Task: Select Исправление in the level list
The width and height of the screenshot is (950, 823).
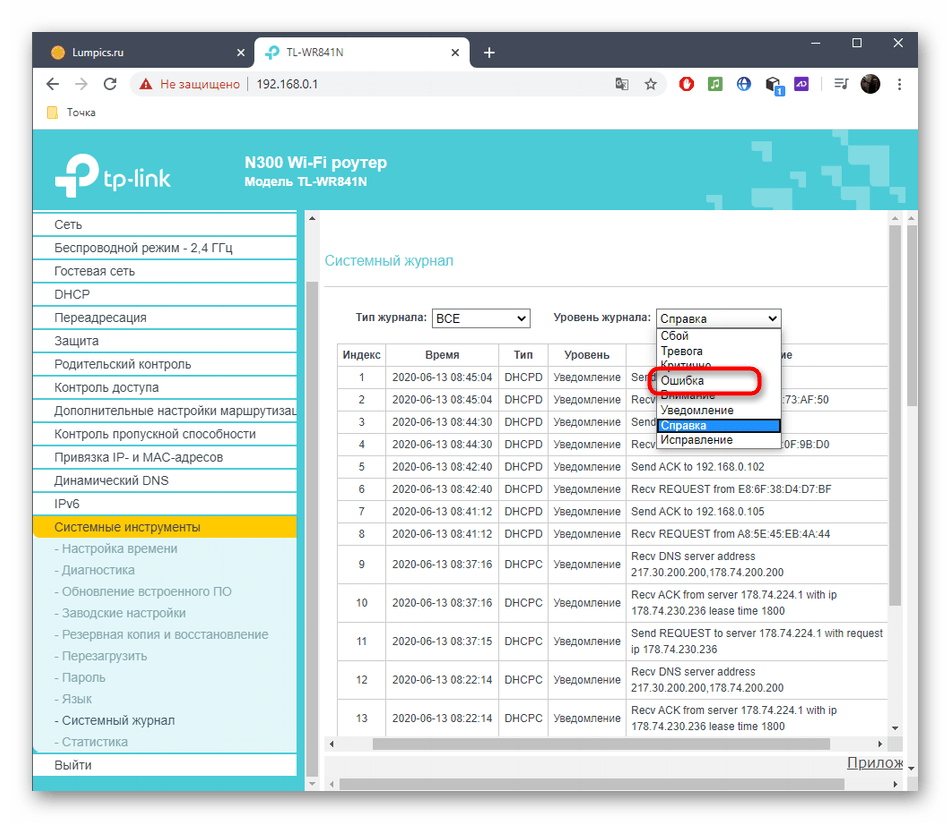Action: point(719,440)
